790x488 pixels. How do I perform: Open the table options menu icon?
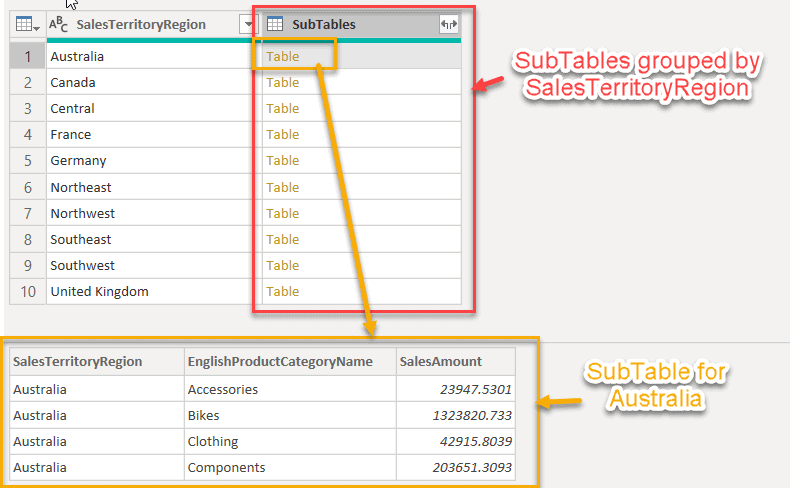click(27, 24)
